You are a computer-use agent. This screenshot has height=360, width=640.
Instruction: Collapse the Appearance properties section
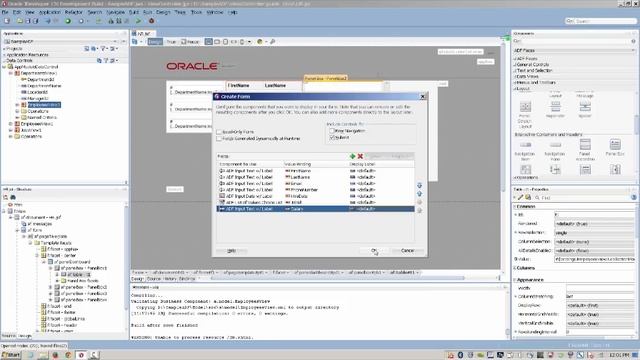[515, 280]
